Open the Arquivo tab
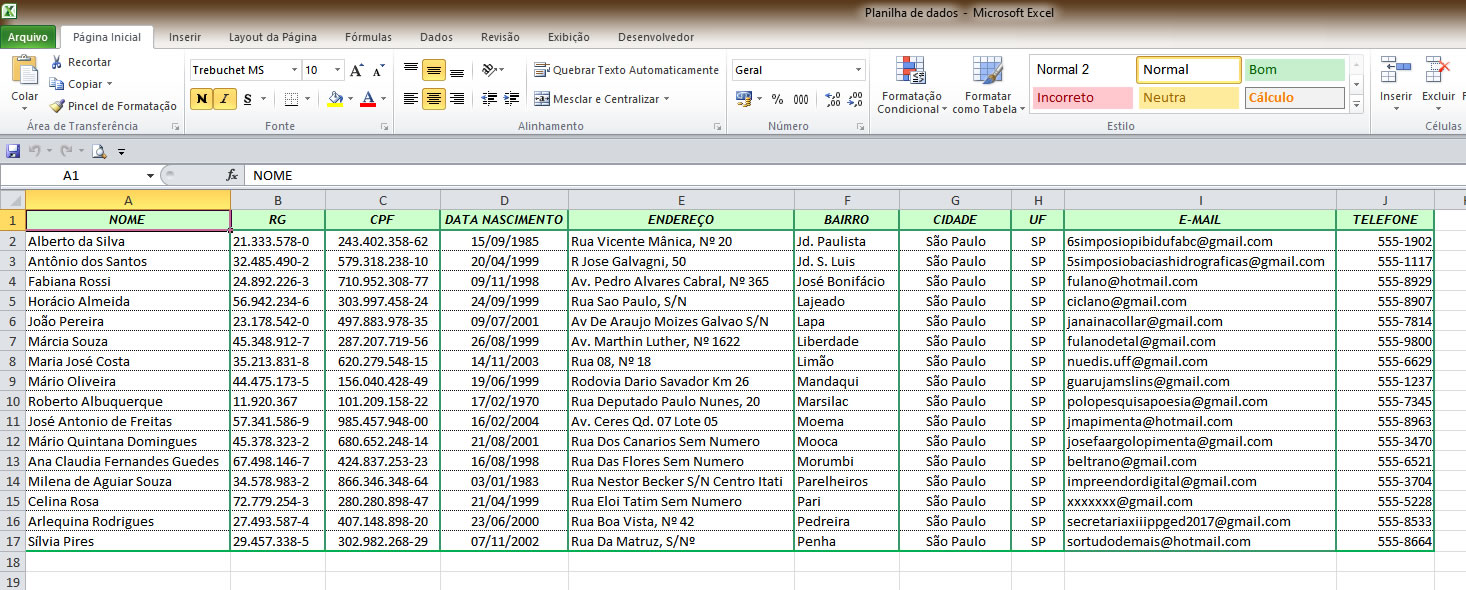This screenshot has width=1466, height=590. click(28, 37)
